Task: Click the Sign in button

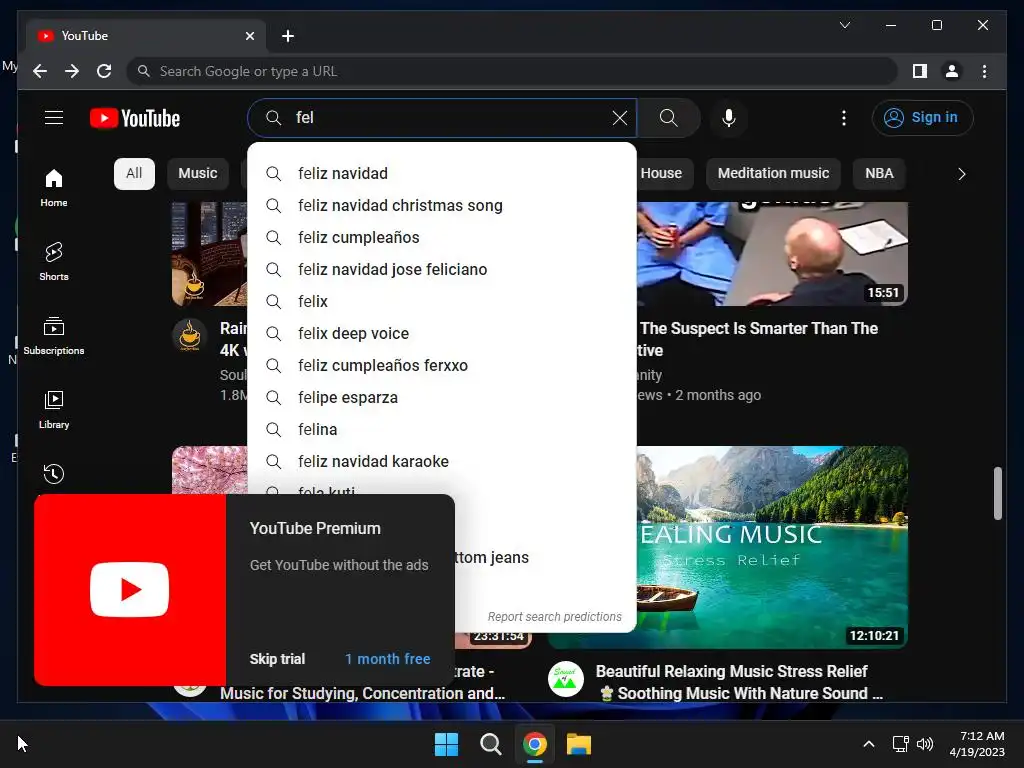Action: tap(922, 118)
